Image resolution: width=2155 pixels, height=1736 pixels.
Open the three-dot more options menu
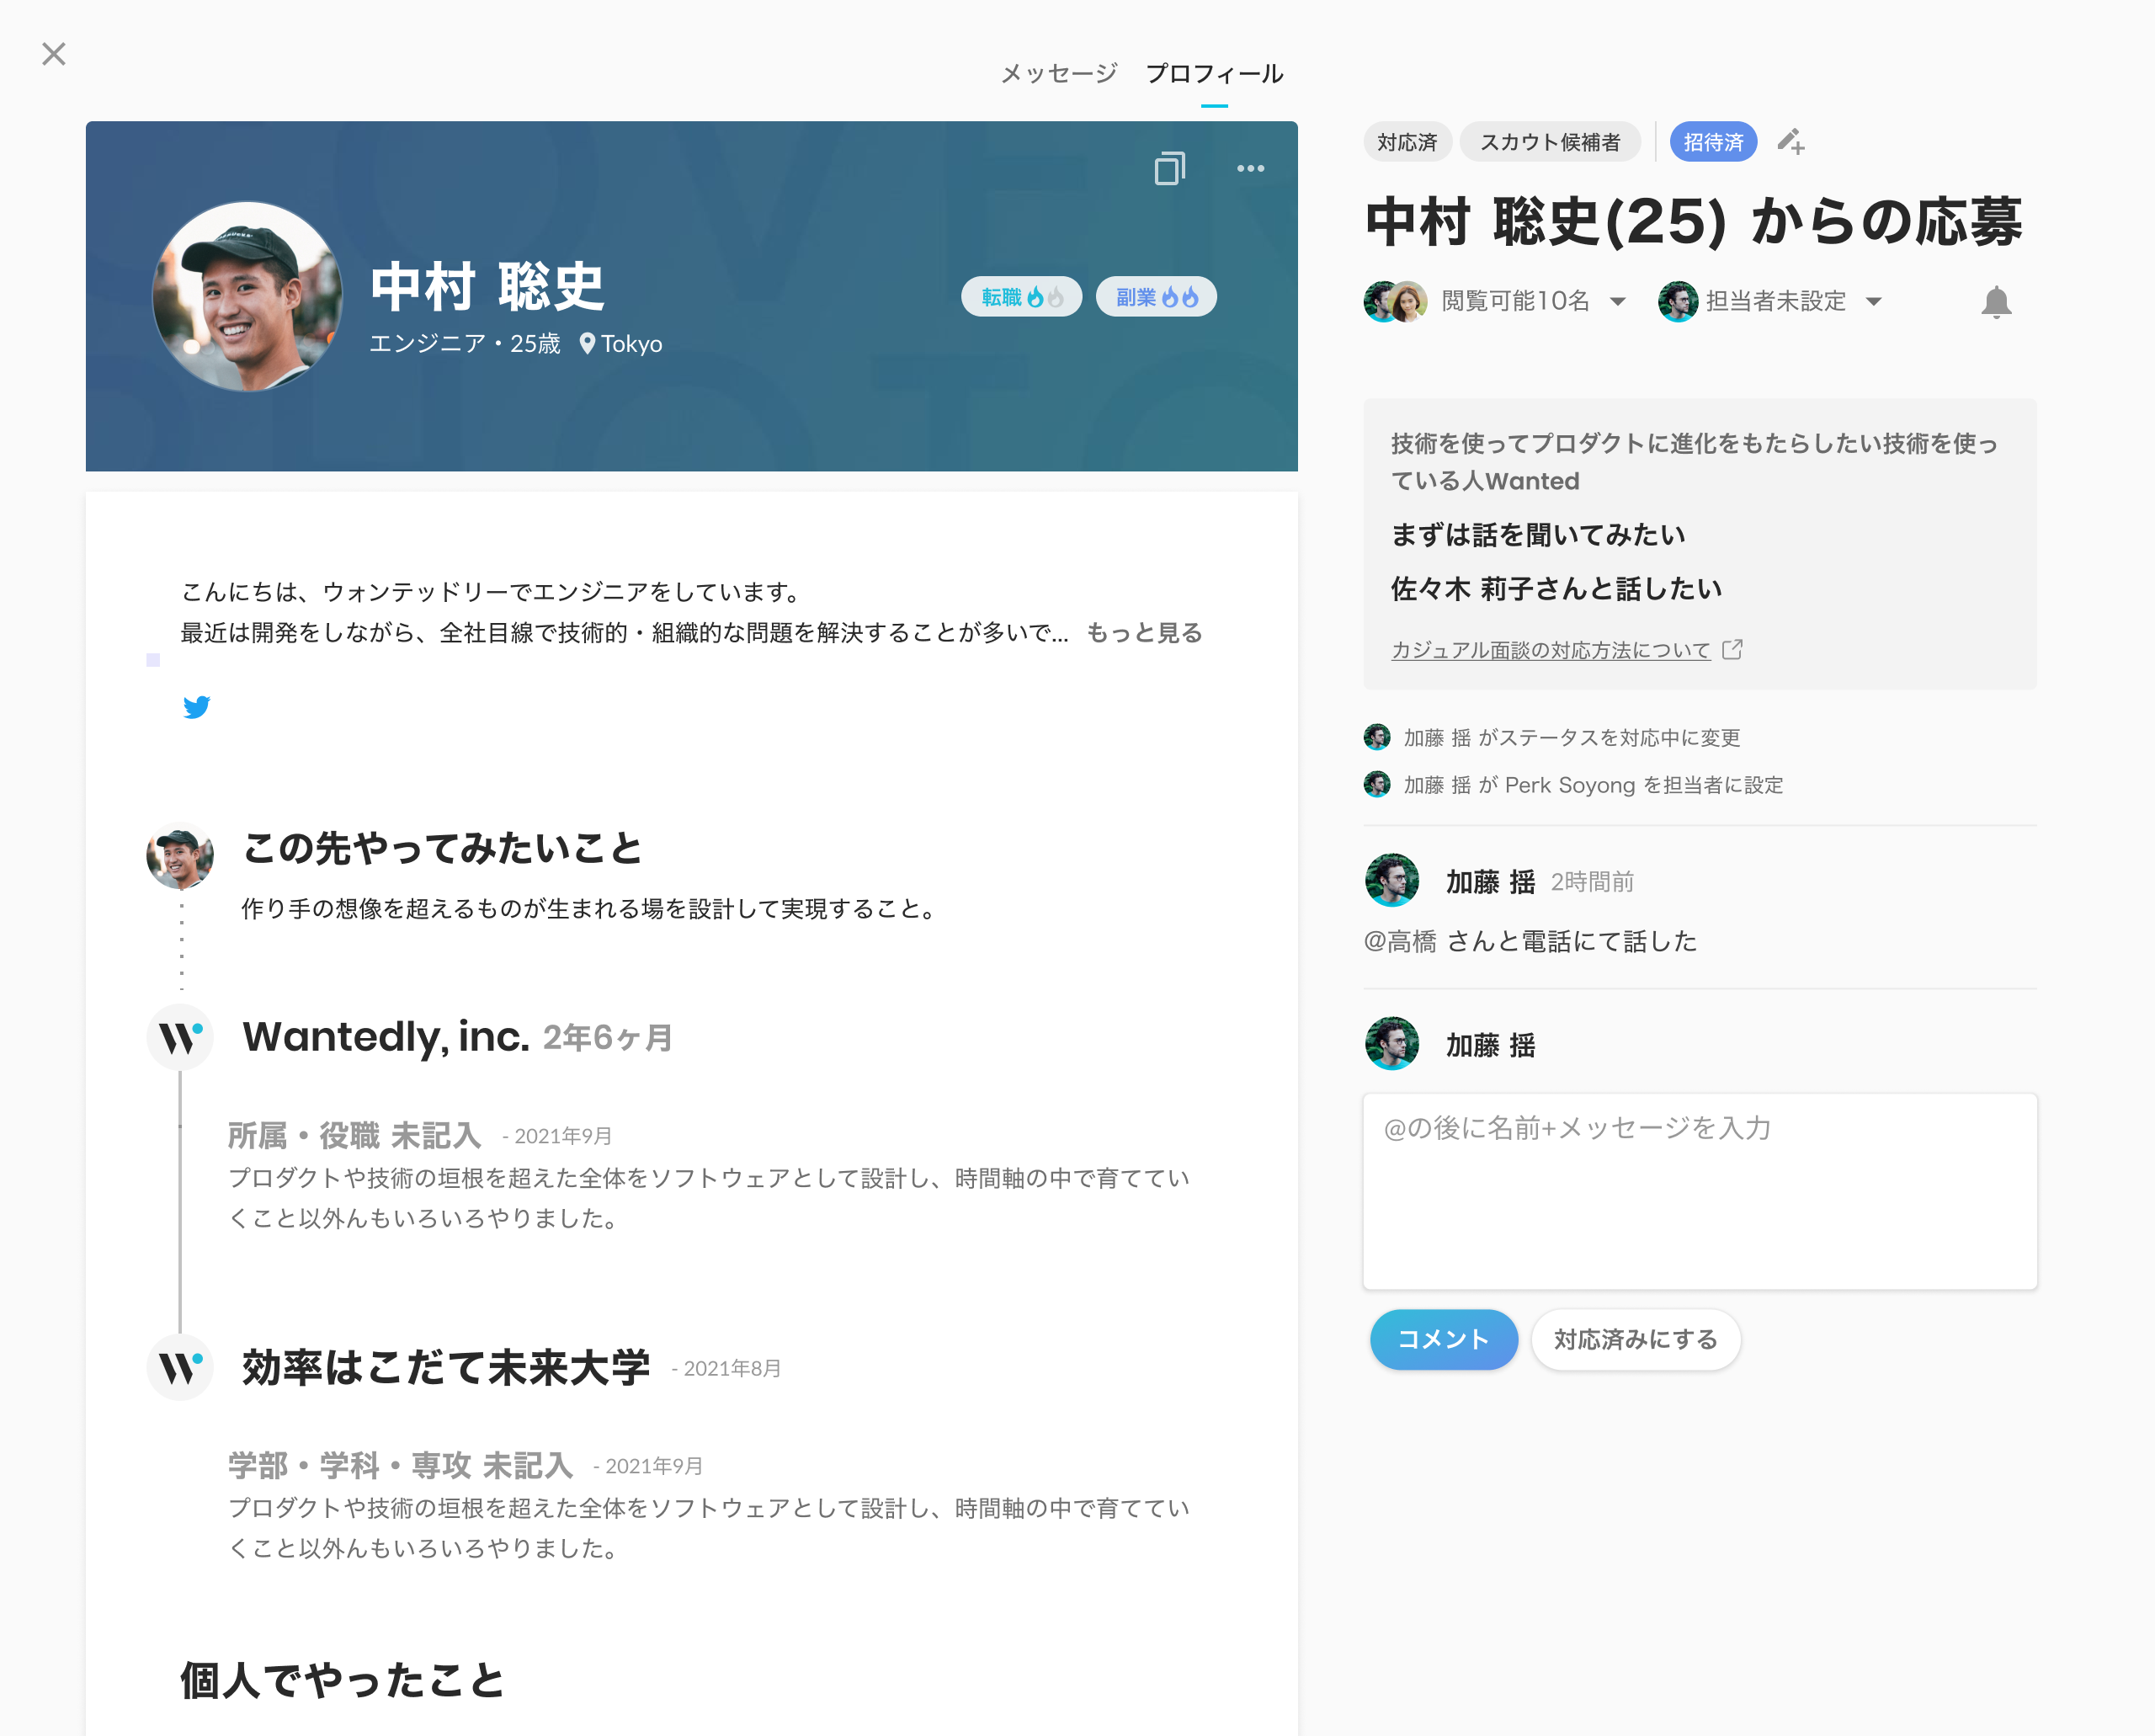[x=1250, y=168]
